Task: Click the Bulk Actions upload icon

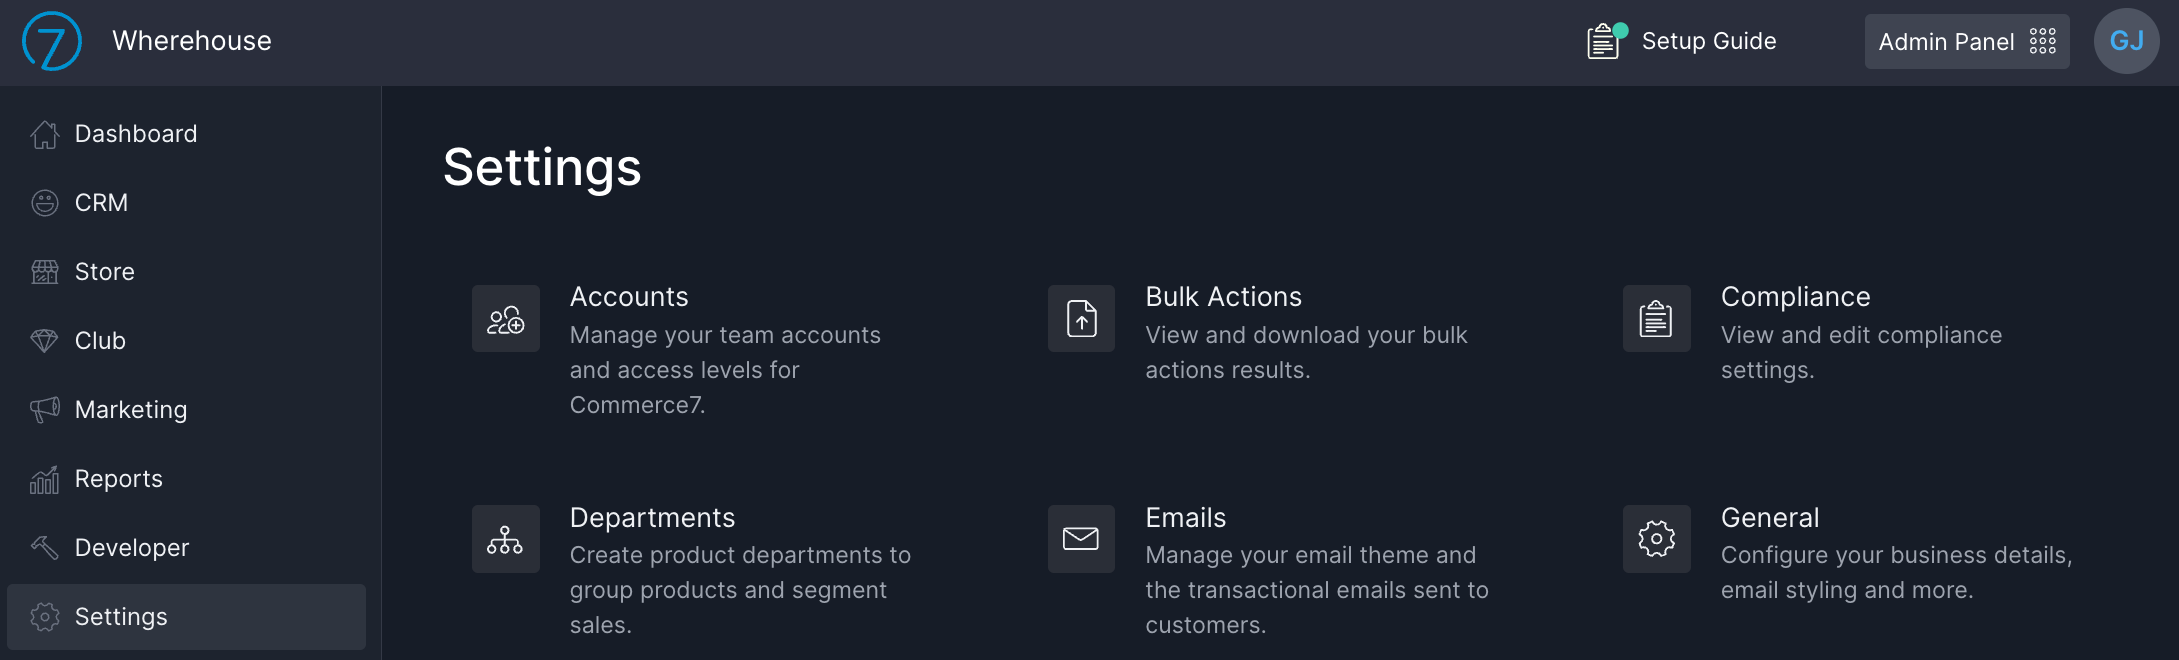Action: pyautogui.click(x=1081, y=319)
